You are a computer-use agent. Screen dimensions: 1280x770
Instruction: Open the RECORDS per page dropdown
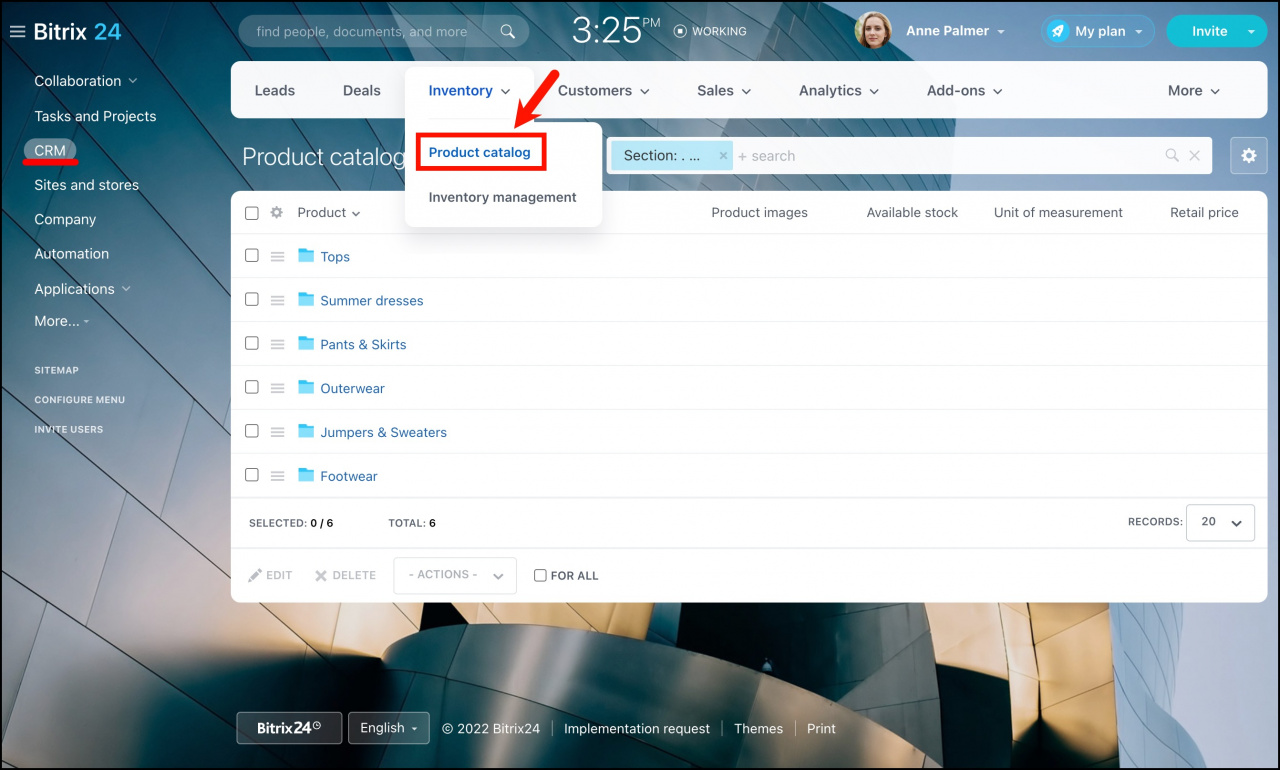[1220, 522]
